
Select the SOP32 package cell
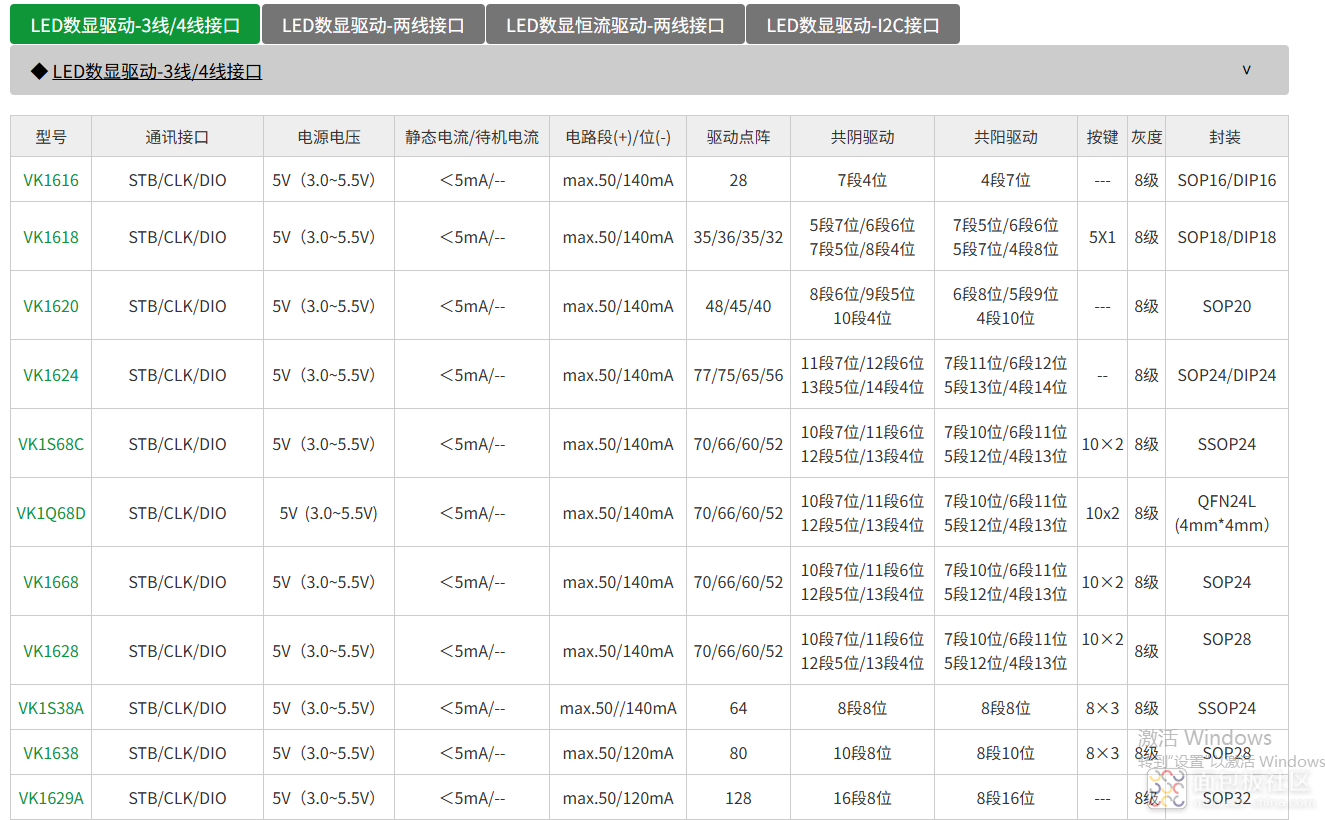pos(1226,798)
